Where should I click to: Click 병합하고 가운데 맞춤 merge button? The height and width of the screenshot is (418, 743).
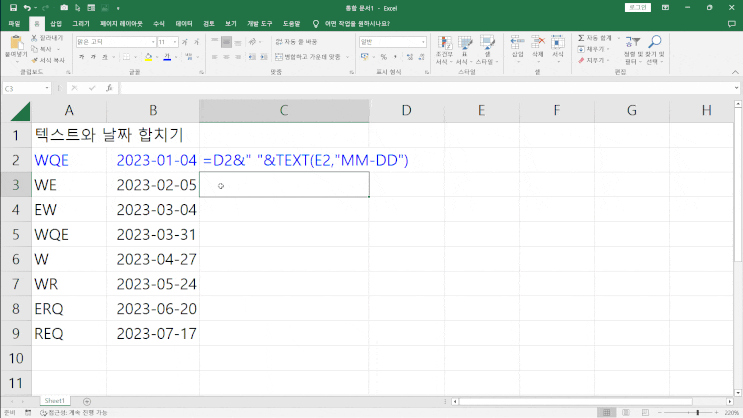[308, 57]
